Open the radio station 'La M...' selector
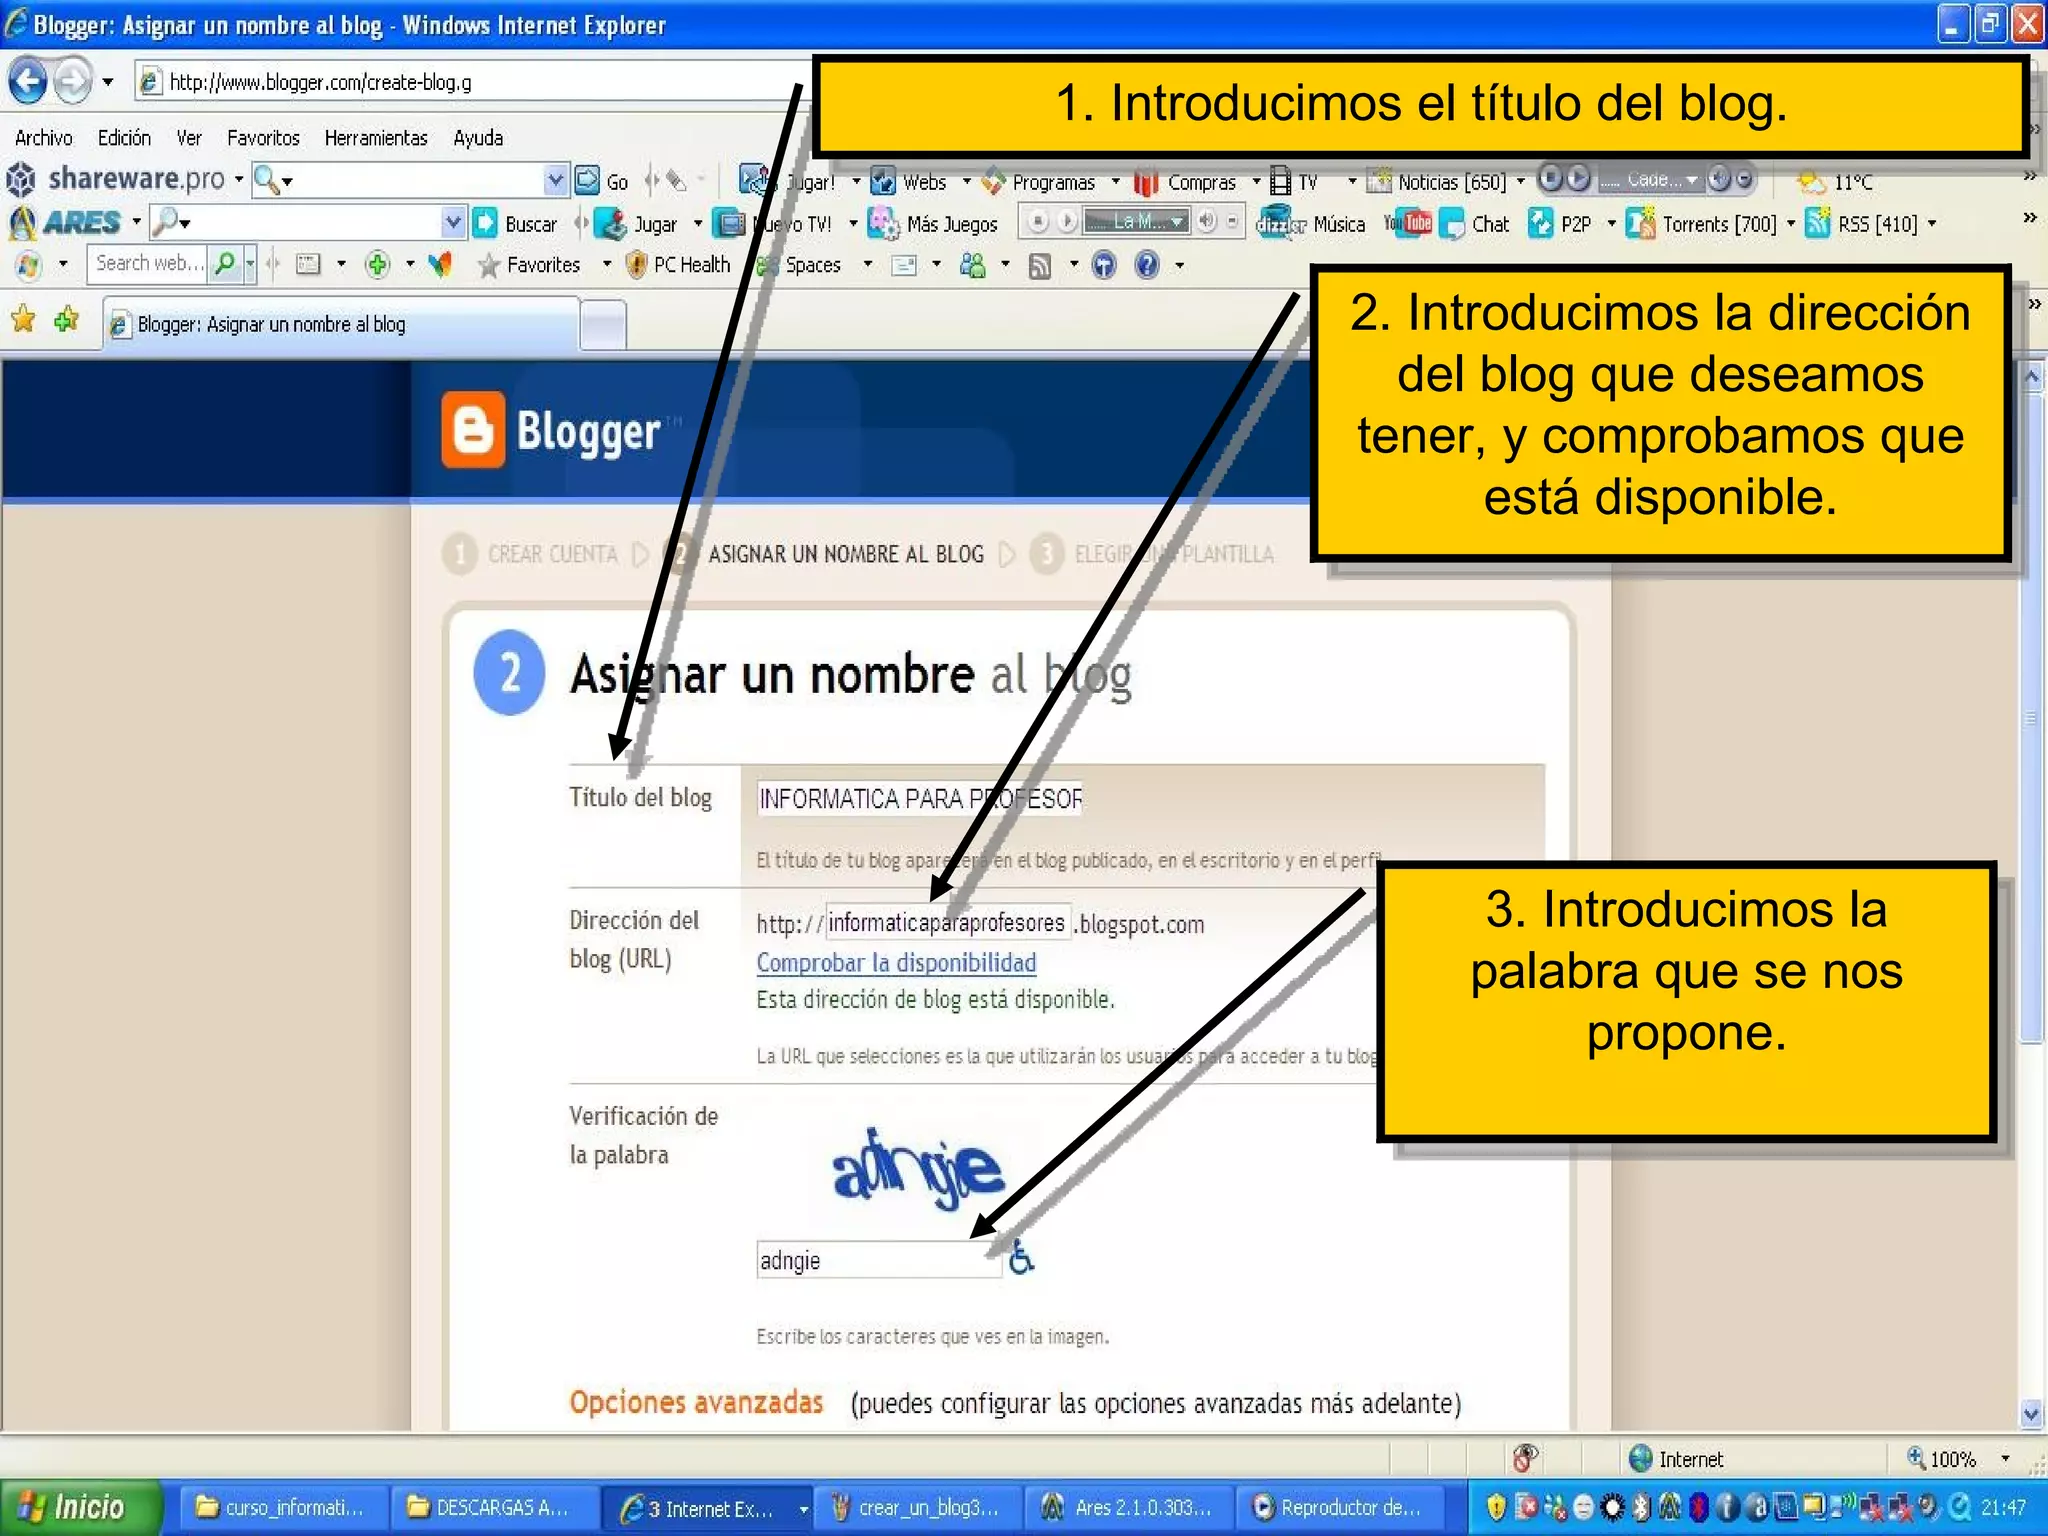This screenshot has width=2048, height=1536. click(1137, 221)
